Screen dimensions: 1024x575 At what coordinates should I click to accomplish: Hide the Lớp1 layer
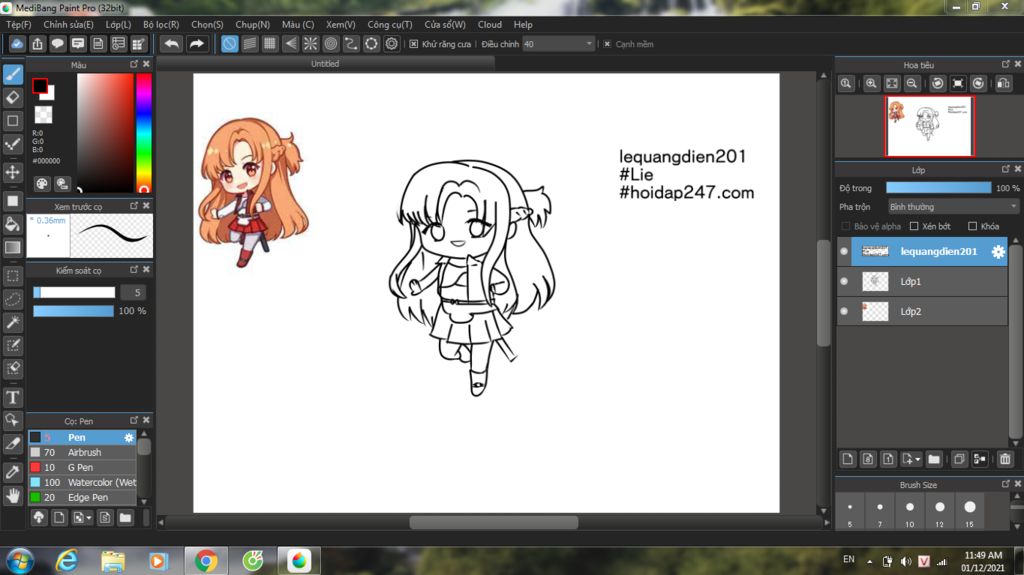(844, 282)
